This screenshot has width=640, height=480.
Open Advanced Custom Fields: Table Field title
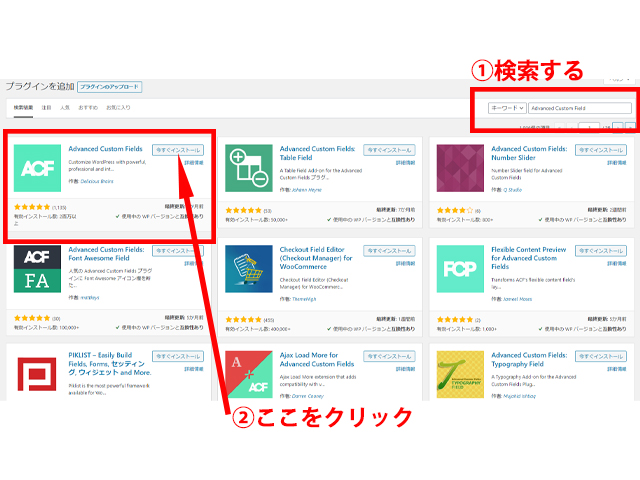[x=317, y=153]
